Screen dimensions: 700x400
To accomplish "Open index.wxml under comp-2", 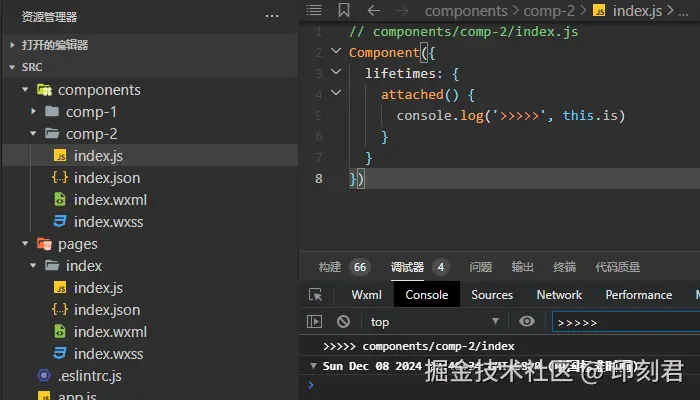I will pos(110,200).
